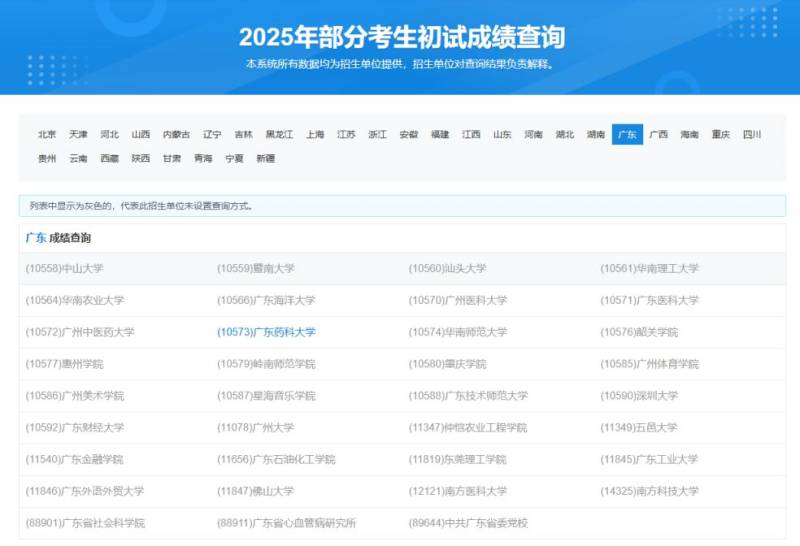Click the (10566)广东海洋大学 entry

(x=266, y=300)
